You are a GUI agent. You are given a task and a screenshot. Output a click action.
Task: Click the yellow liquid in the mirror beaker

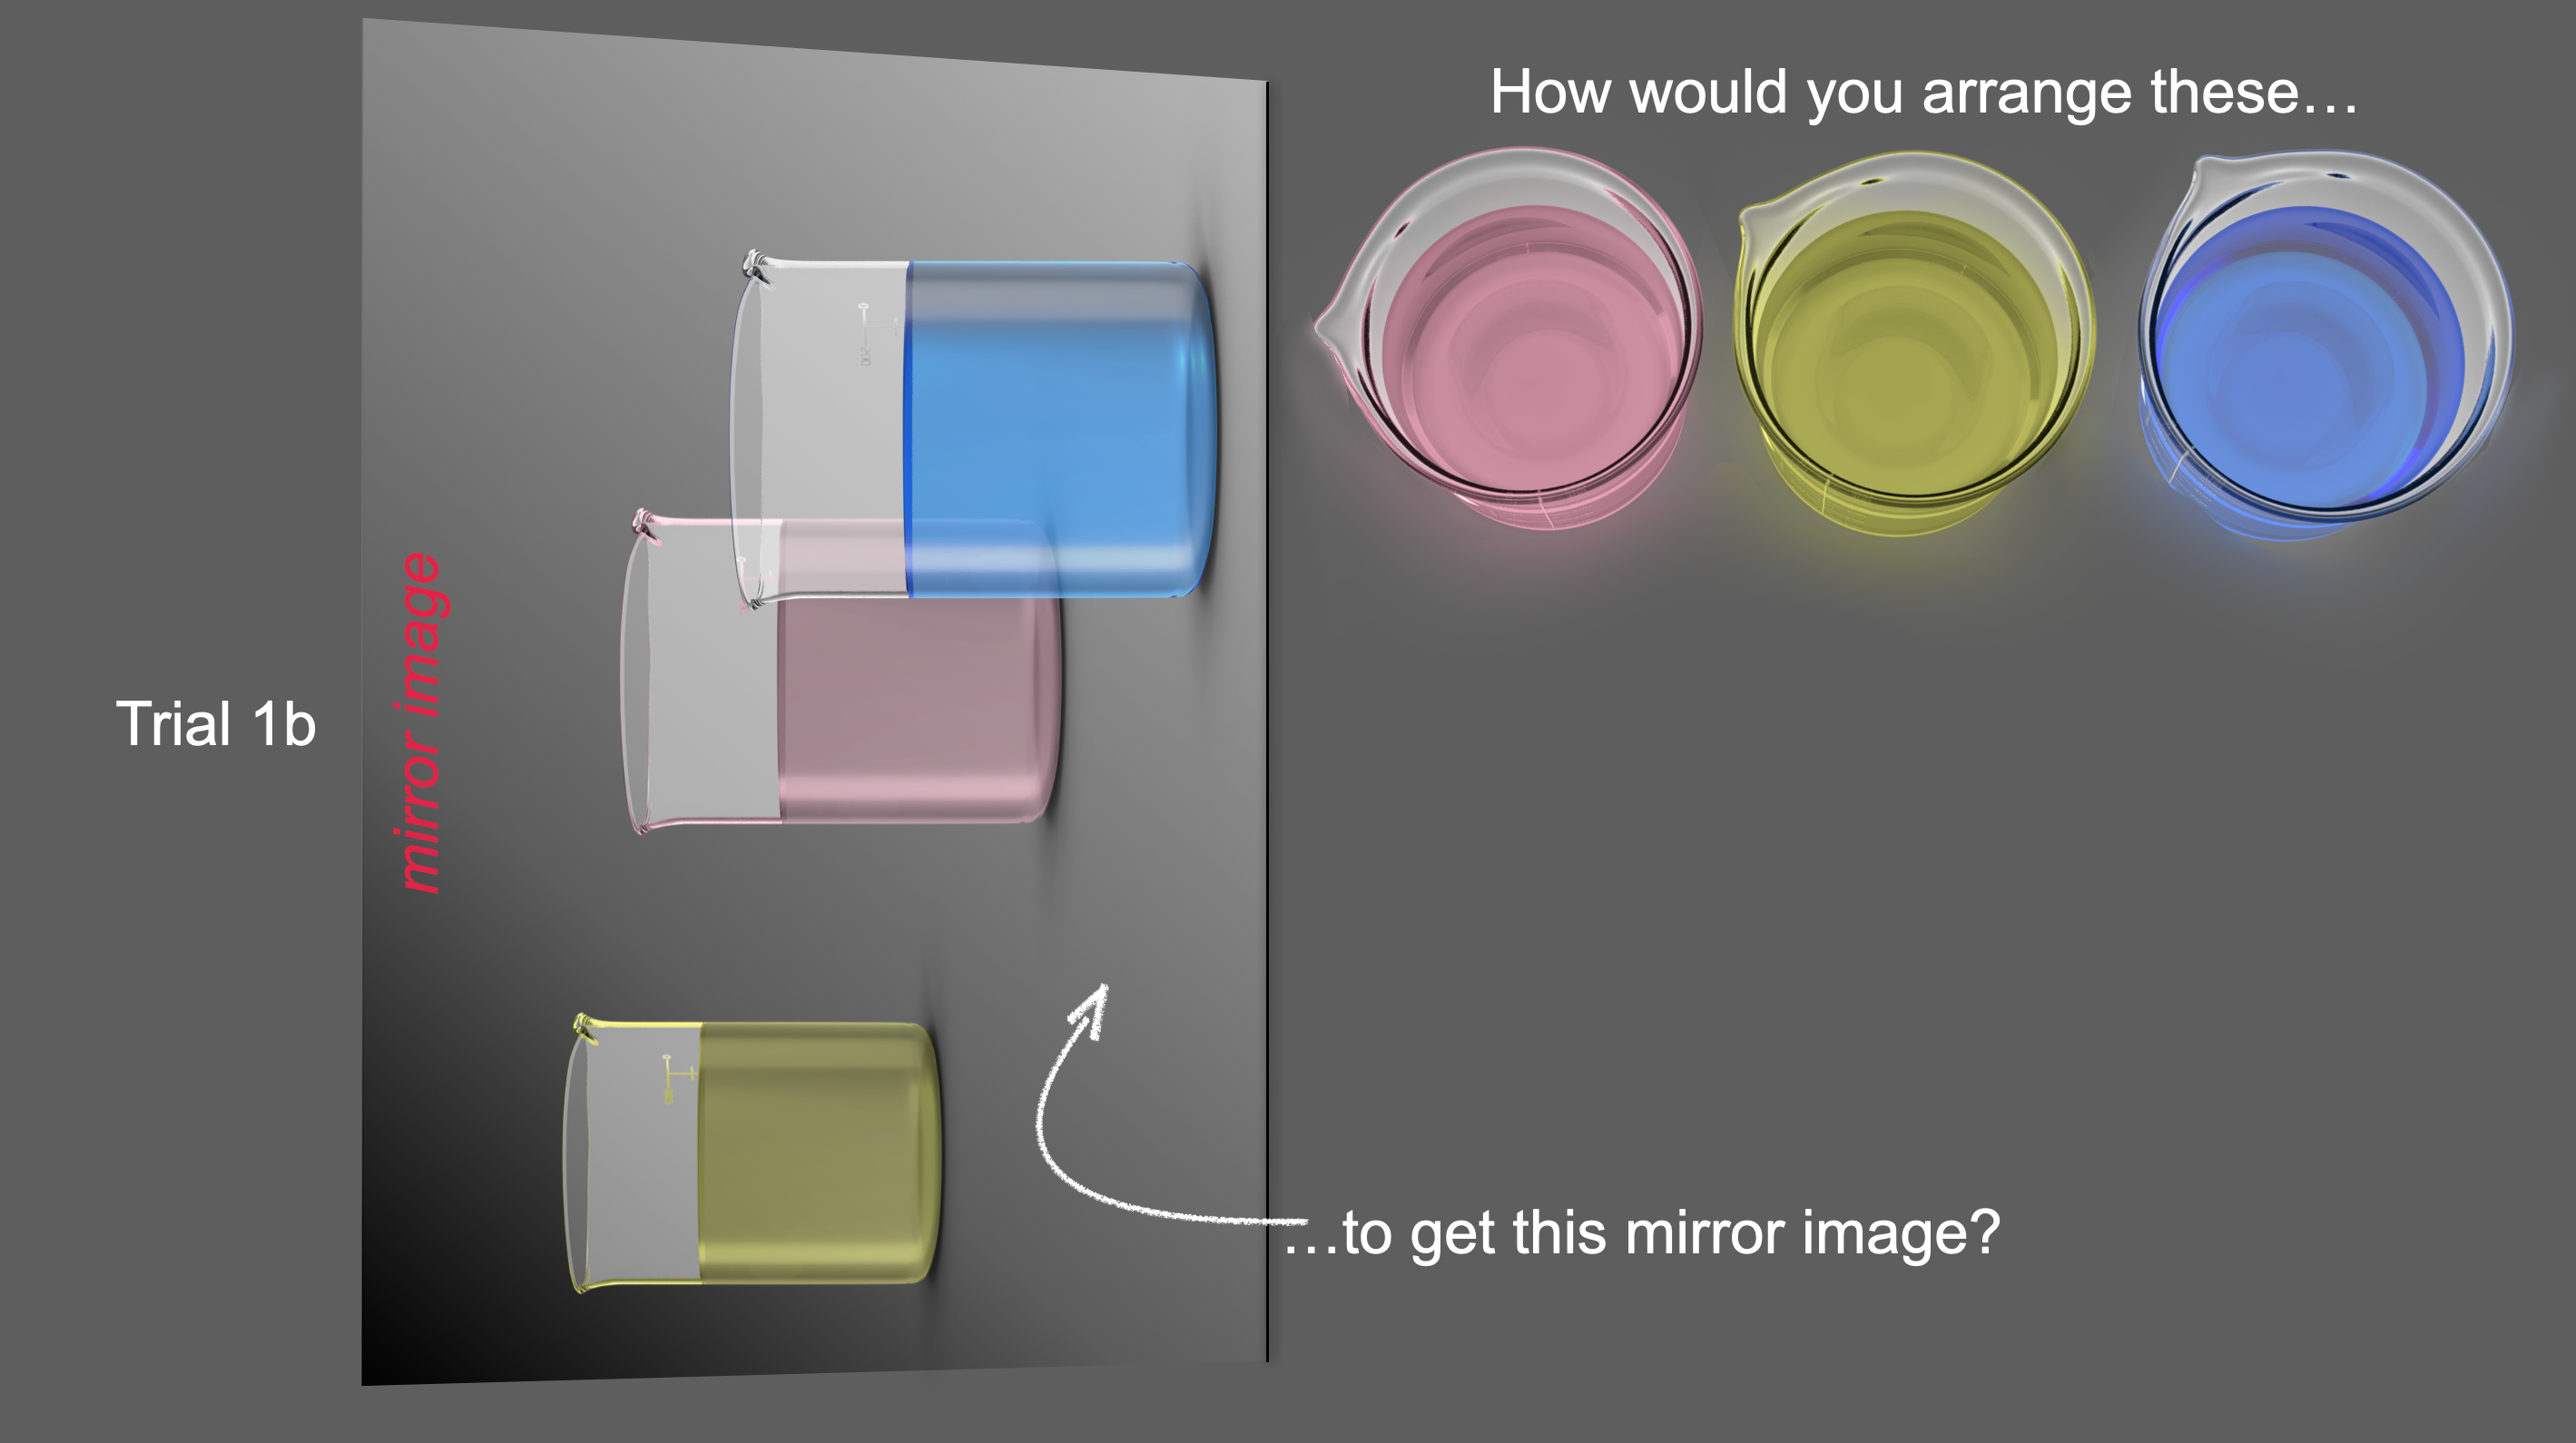tap(818, 1152)
